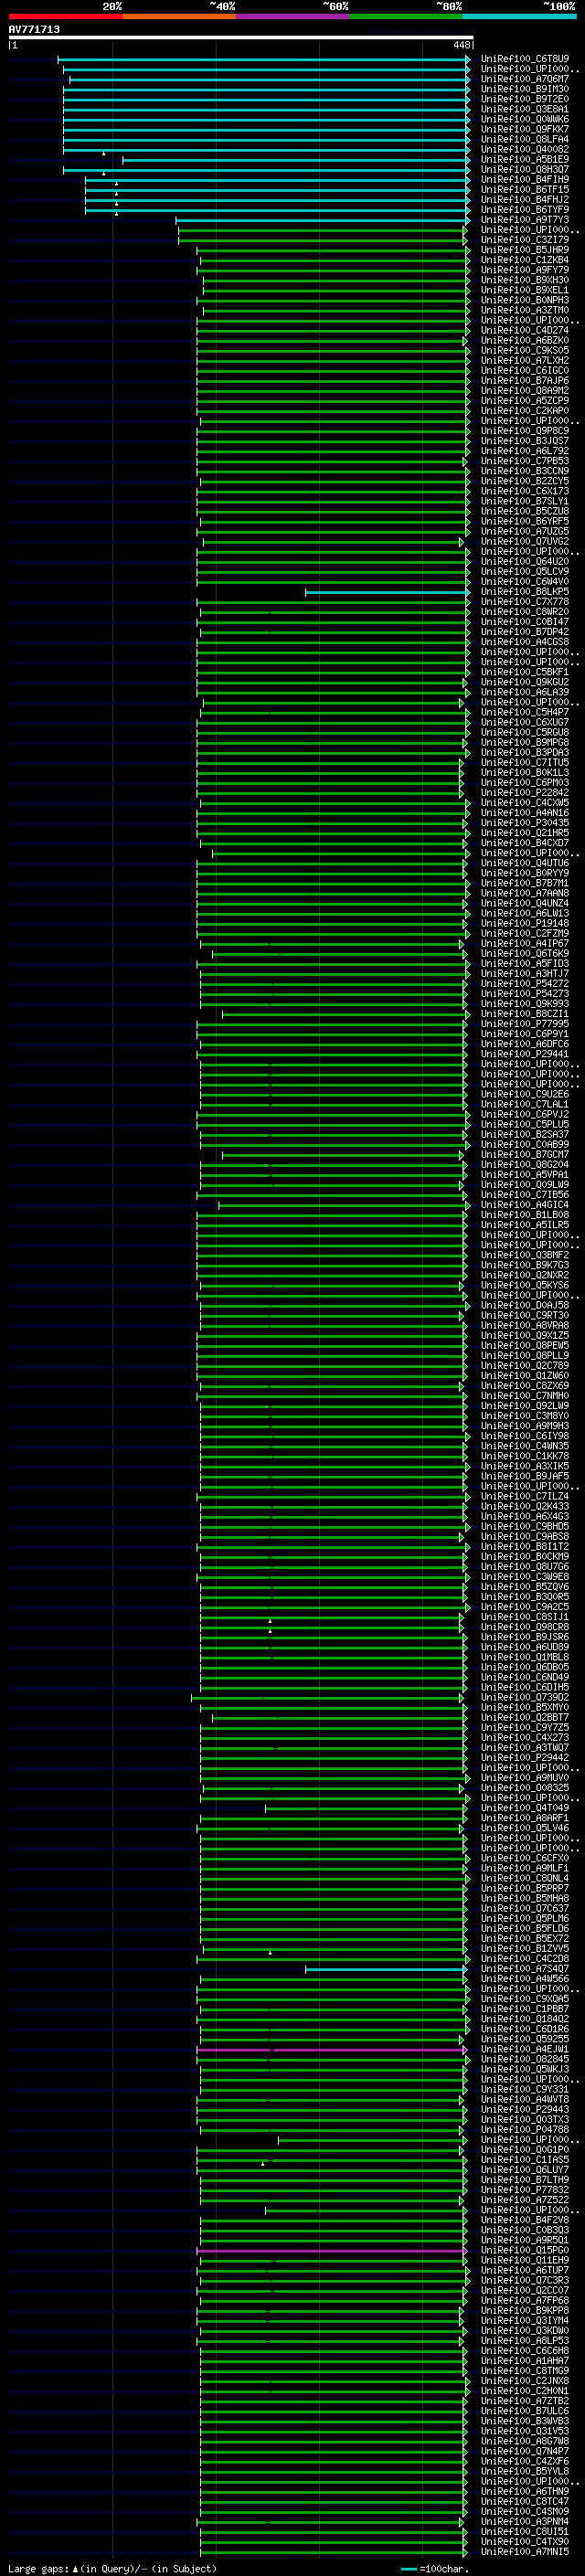Select label UniRef100_P19148
This screenshot has width=585, height=2576.
coord(524,924)
